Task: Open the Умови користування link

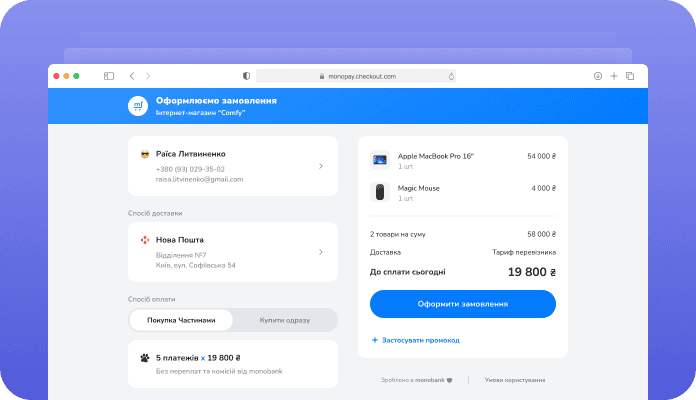Action: click(515, 380)
